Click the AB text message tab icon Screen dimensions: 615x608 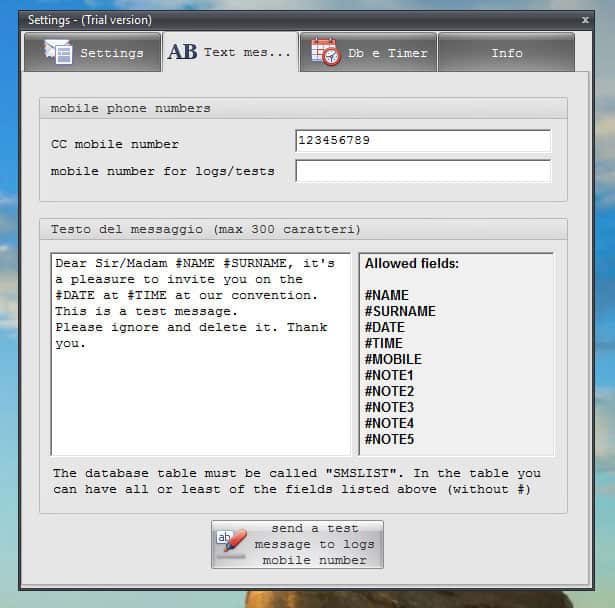(x=182, y=52)
